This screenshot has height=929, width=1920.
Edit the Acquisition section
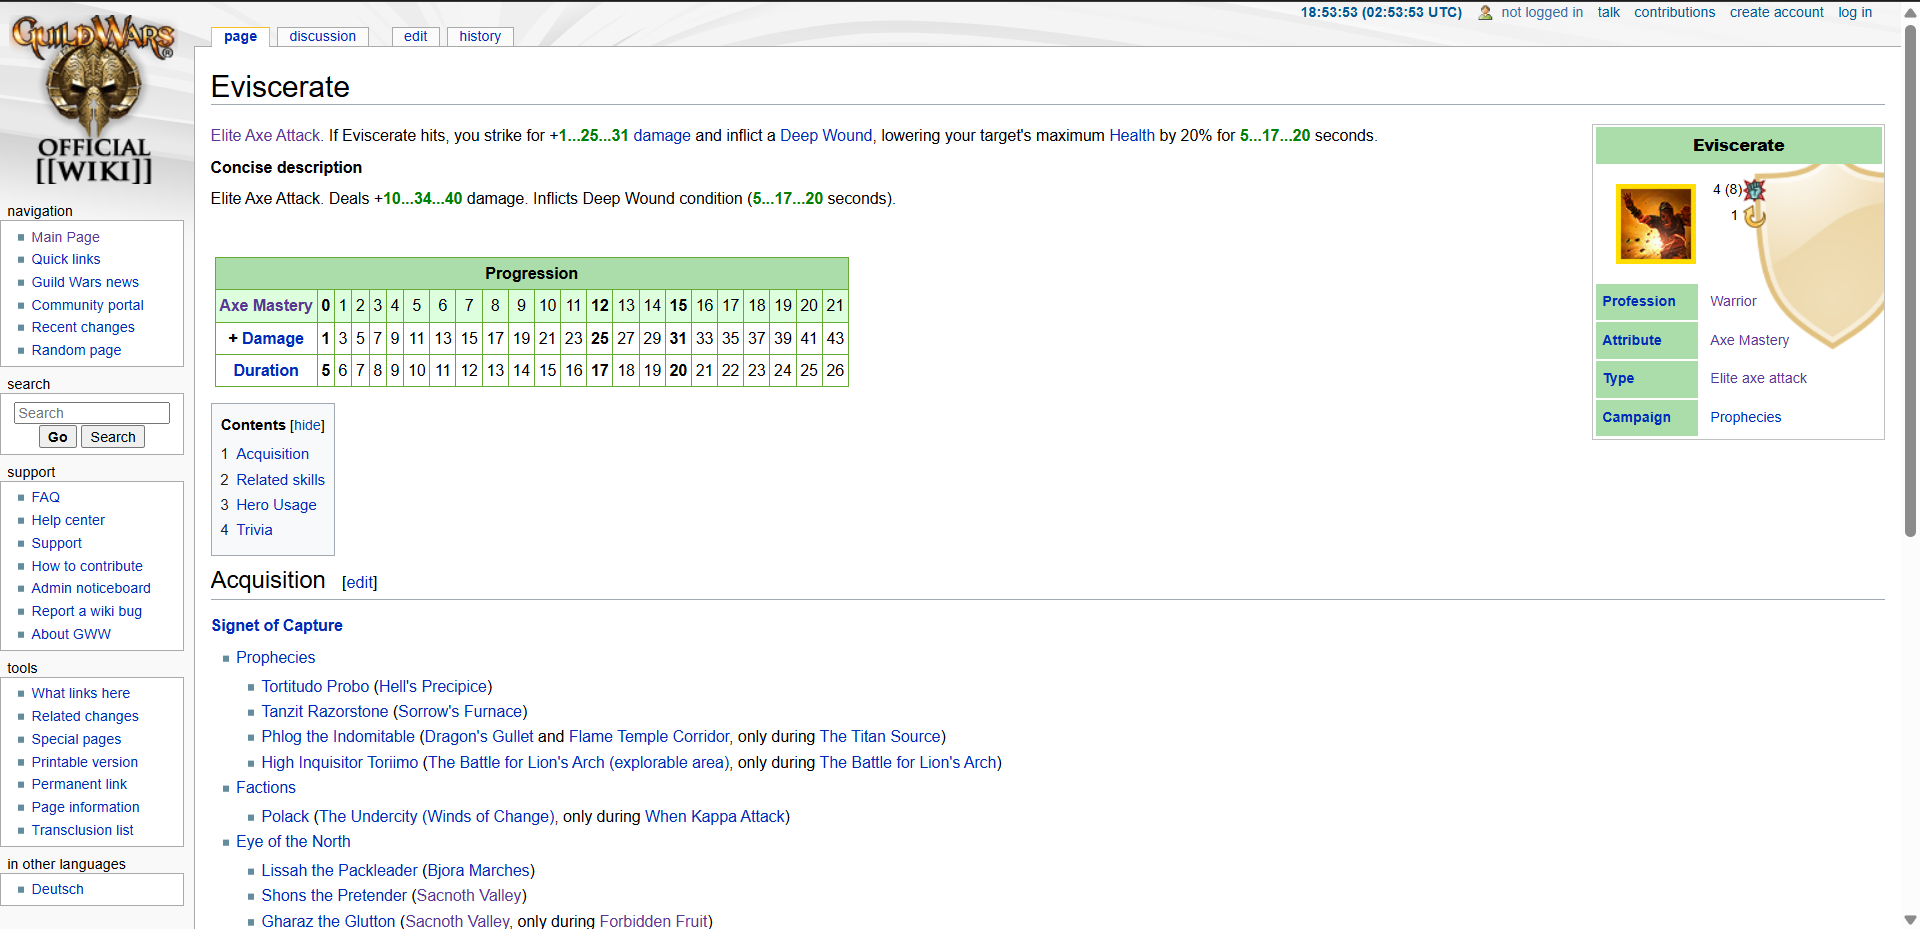point(360,582)
